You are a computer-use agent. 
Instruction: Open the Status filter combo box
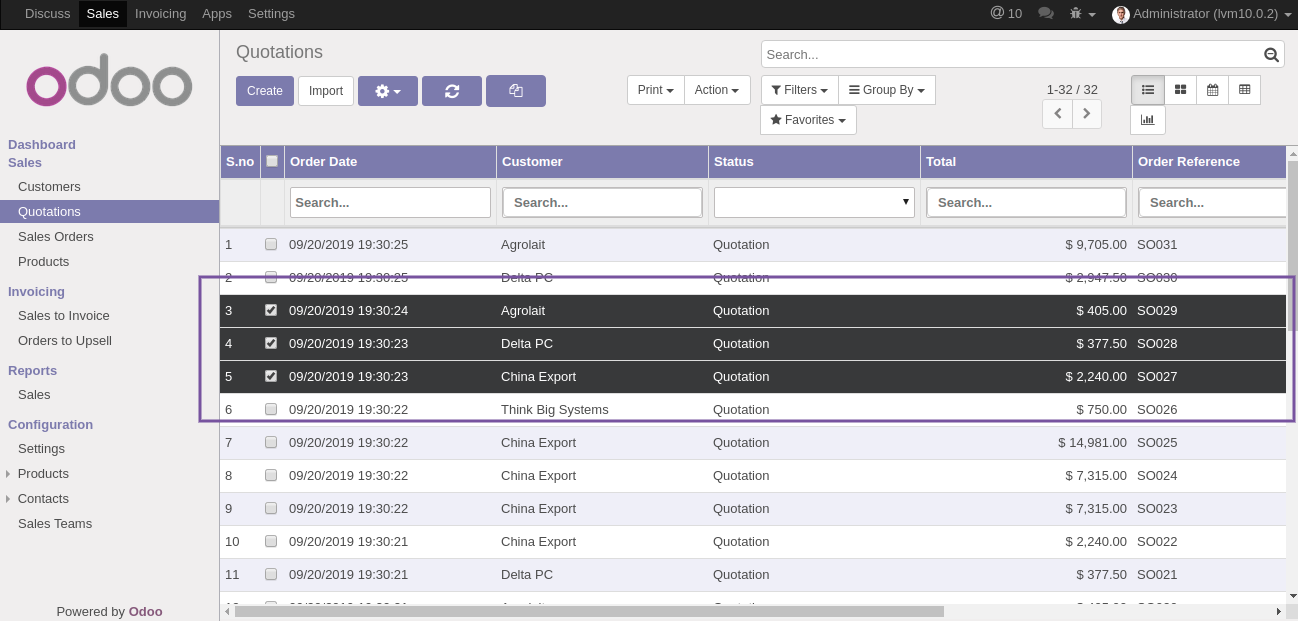pos(814,202)
